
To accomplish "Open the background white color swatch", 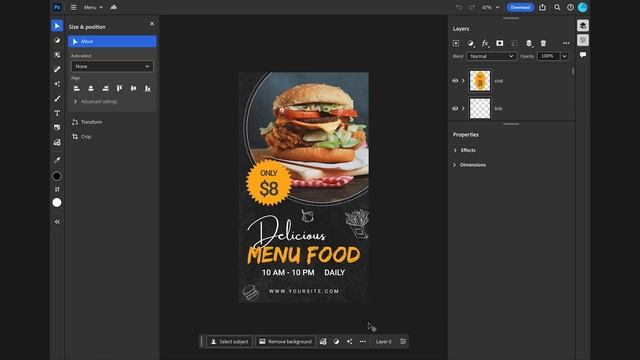I will pos(57,202).
